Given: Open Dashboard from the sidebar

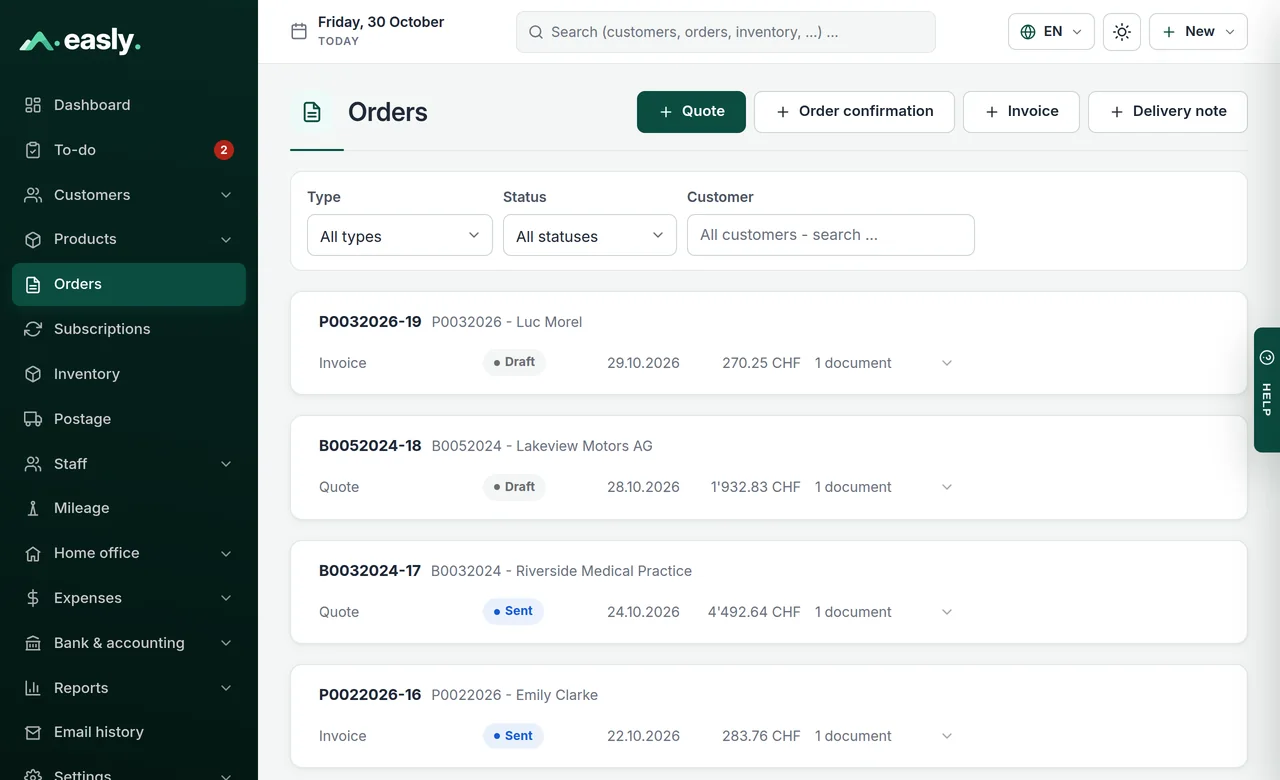Looking at the screenshot, I should point(129,105).
